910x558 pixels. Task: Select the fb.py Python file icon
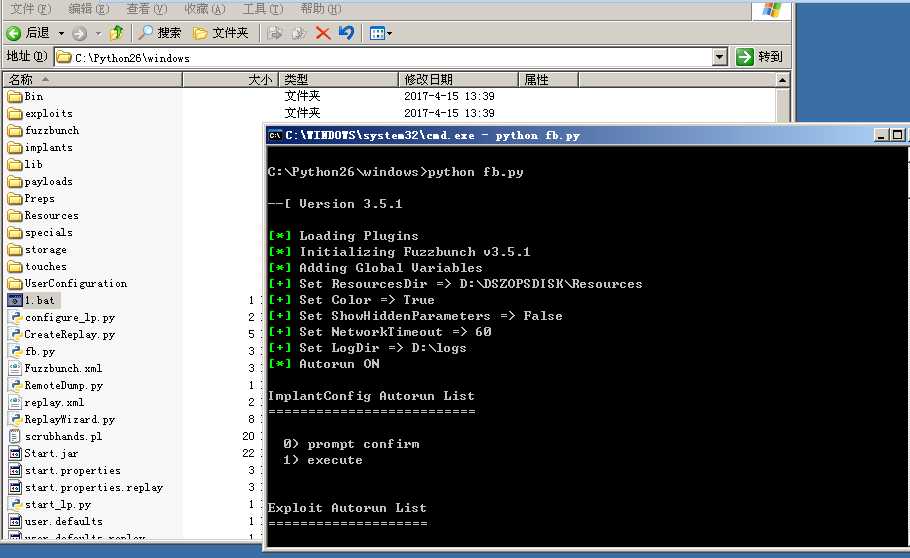tap(15, 351)
